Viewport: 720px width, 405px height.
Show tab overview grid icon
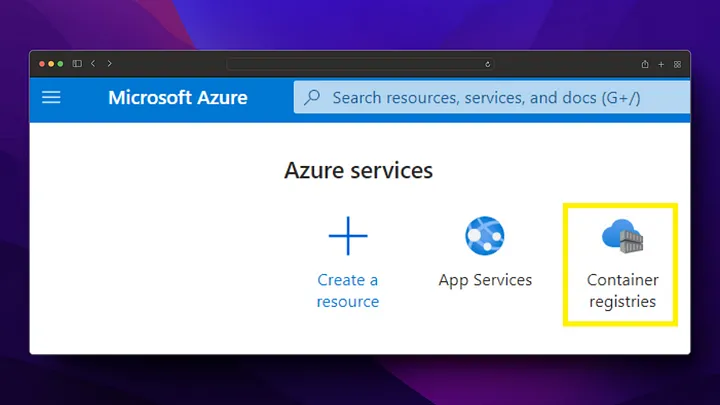click(677, 65)
